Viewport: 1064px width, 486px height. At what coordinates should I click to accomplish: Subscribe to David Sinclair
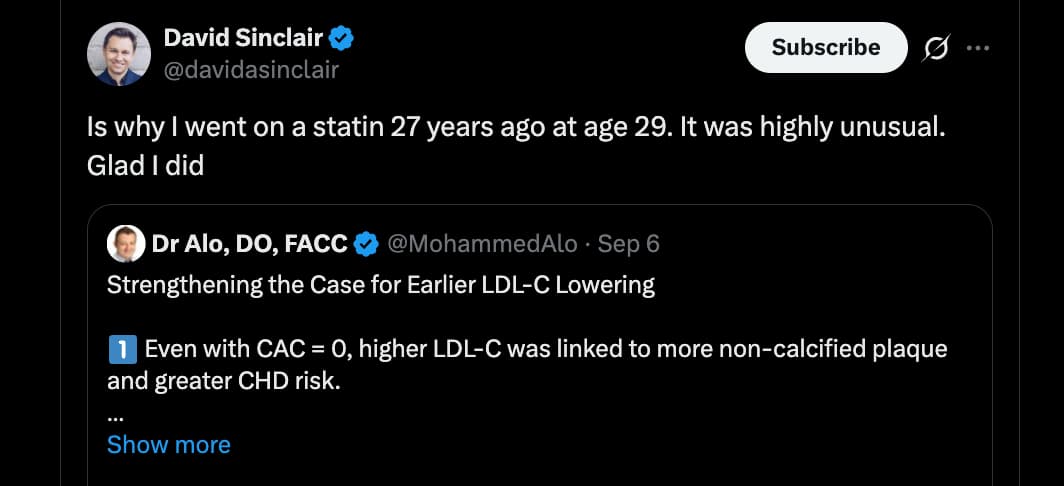point(826,47)
